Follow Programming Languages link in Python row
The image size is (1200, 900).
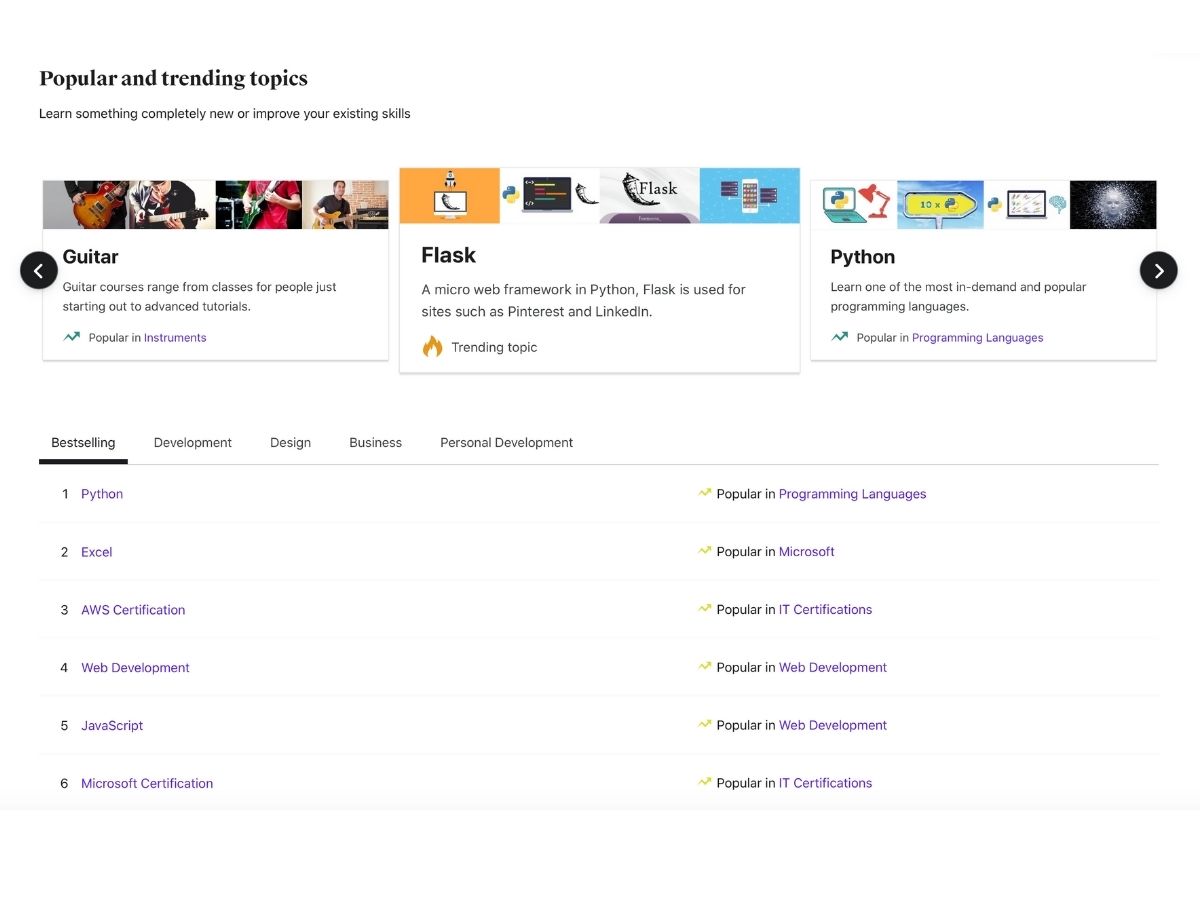pos(852,494)
